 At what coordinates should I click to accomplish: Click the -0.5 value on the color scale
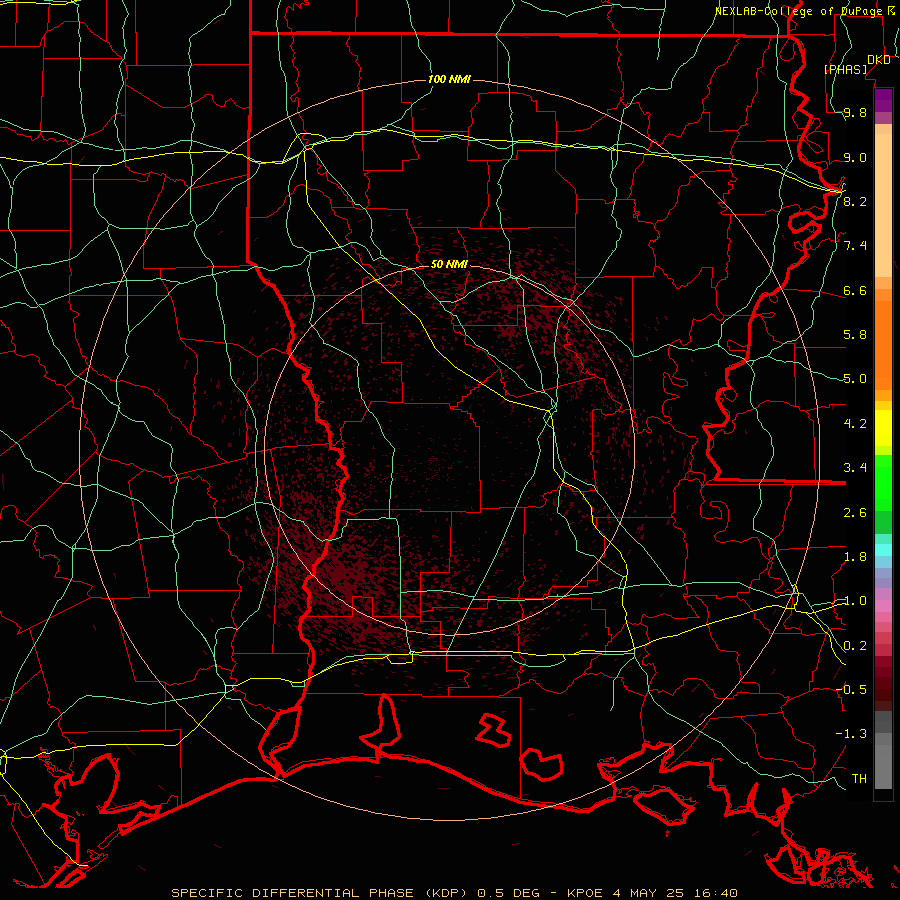851,689
